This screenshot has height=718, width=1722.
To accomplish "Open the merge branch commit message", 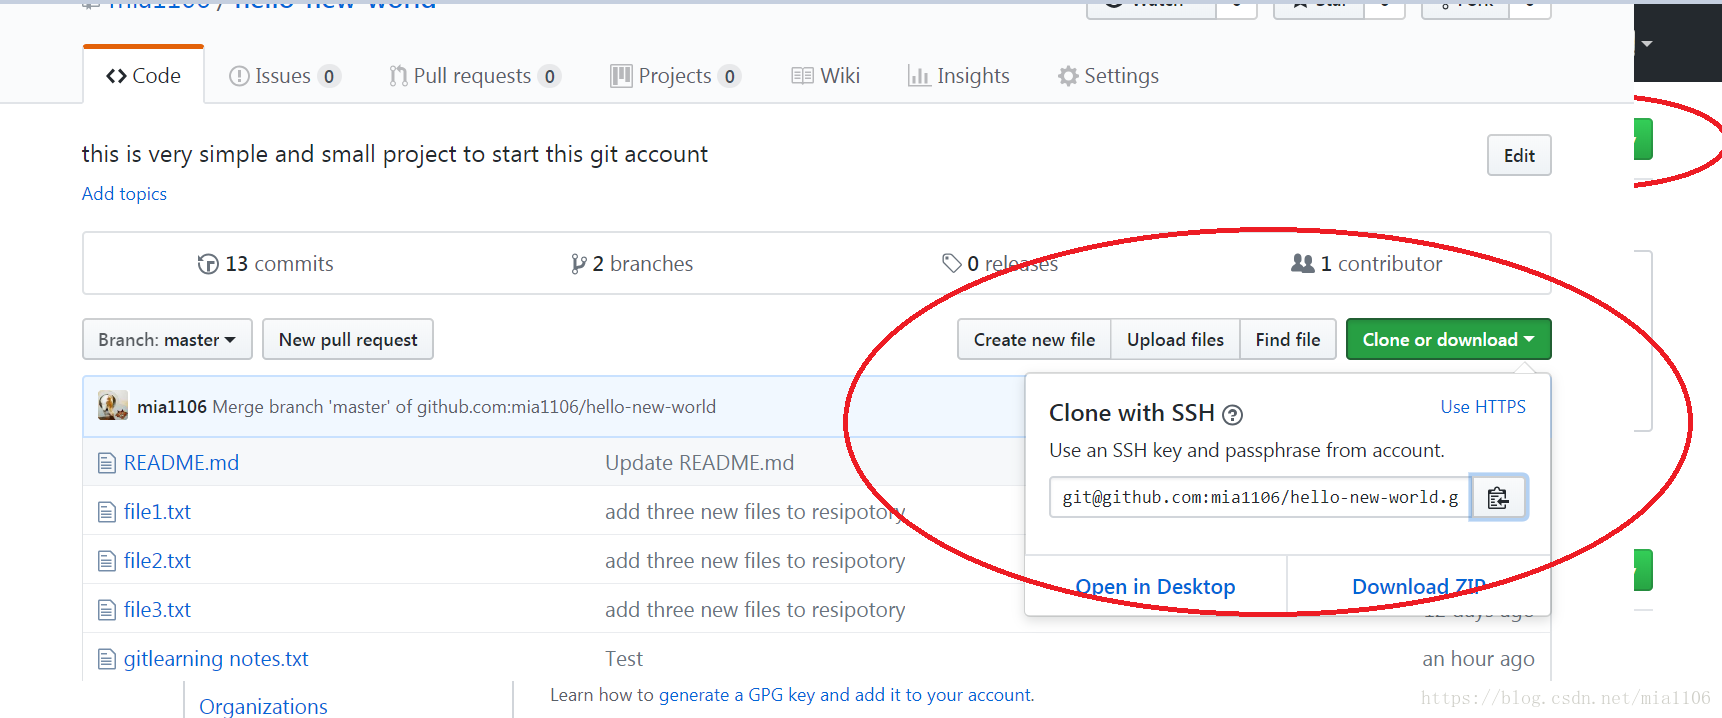I will tap(464, 407).
